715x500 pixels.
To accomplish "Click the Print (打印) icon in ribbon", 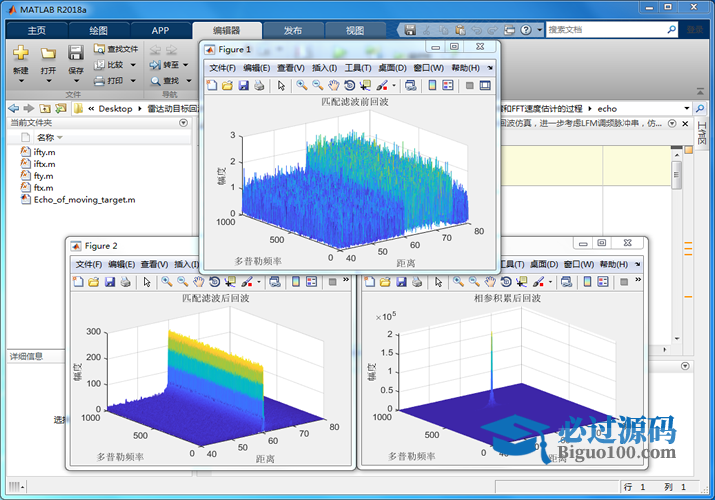I will 99,81.
